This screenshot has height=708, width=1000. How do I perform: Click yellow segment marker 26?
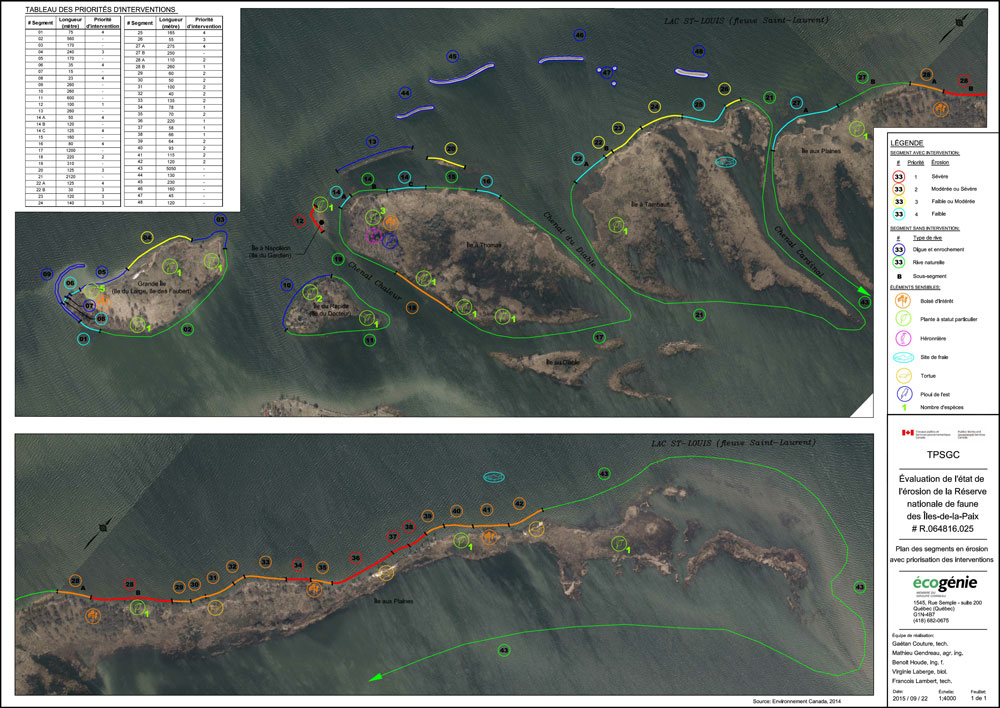point(724,89)
